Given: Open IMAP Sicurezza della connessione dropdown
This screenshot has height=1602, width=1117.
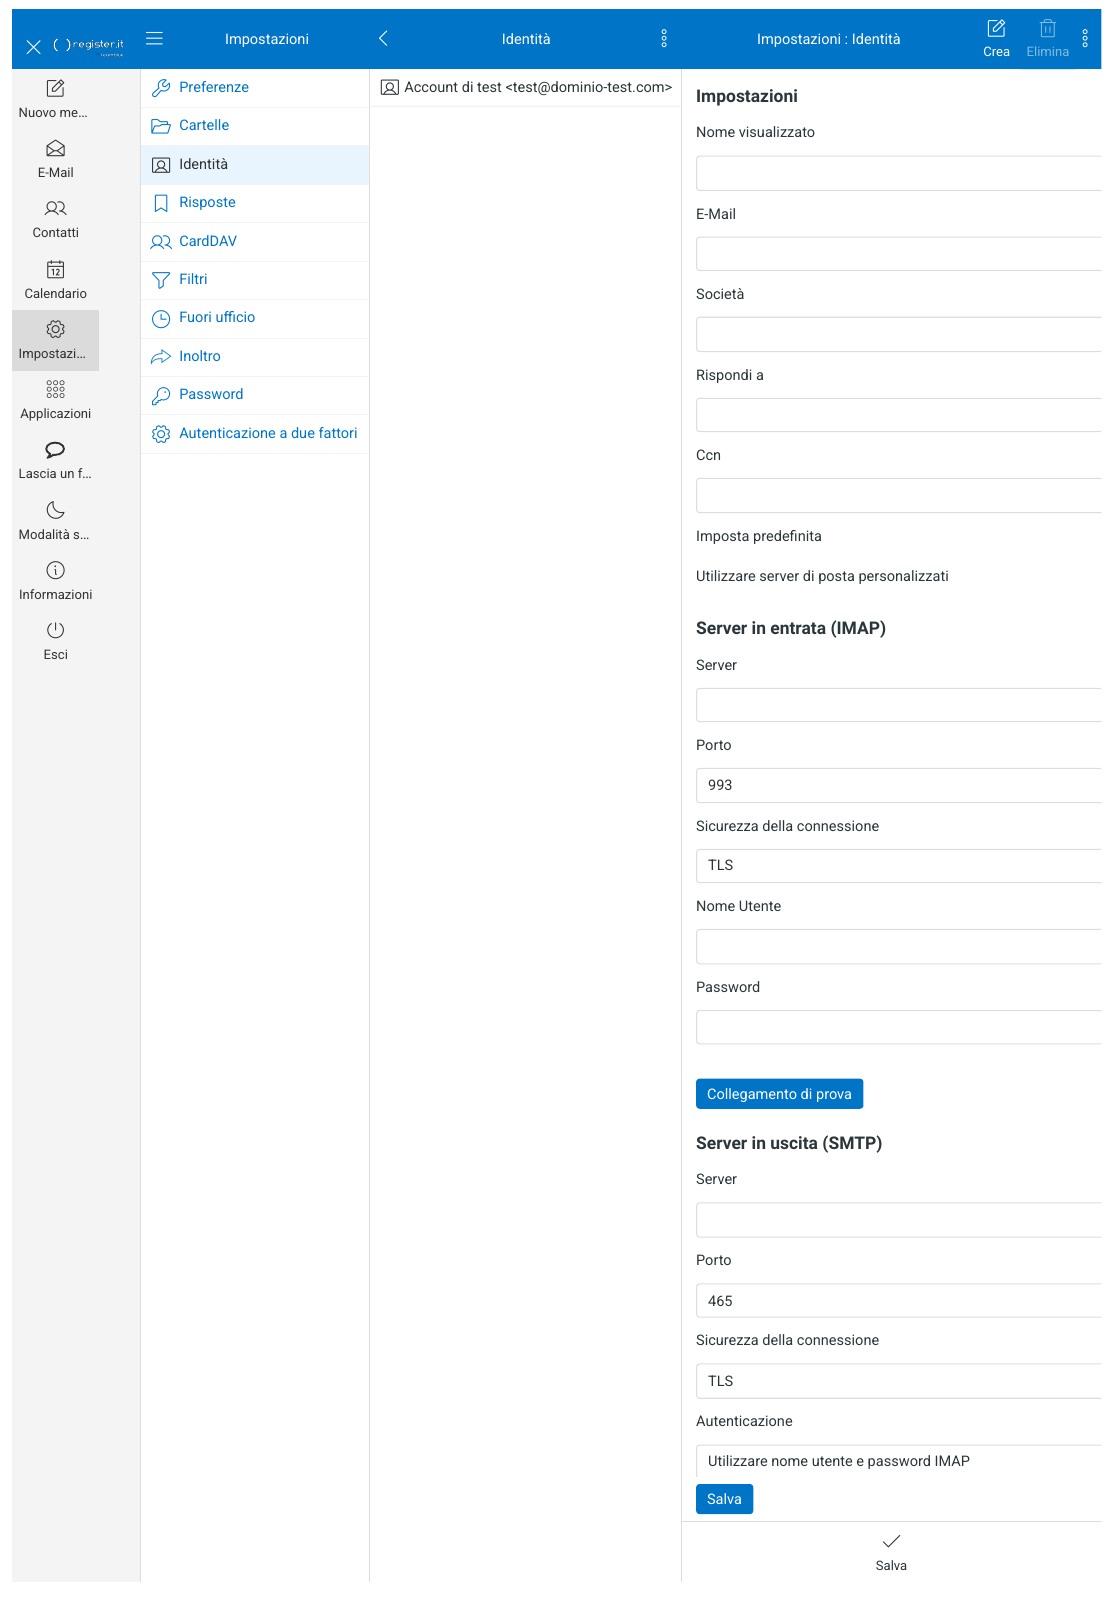Looking at the screenshot, I should click(x=898, y=866).
